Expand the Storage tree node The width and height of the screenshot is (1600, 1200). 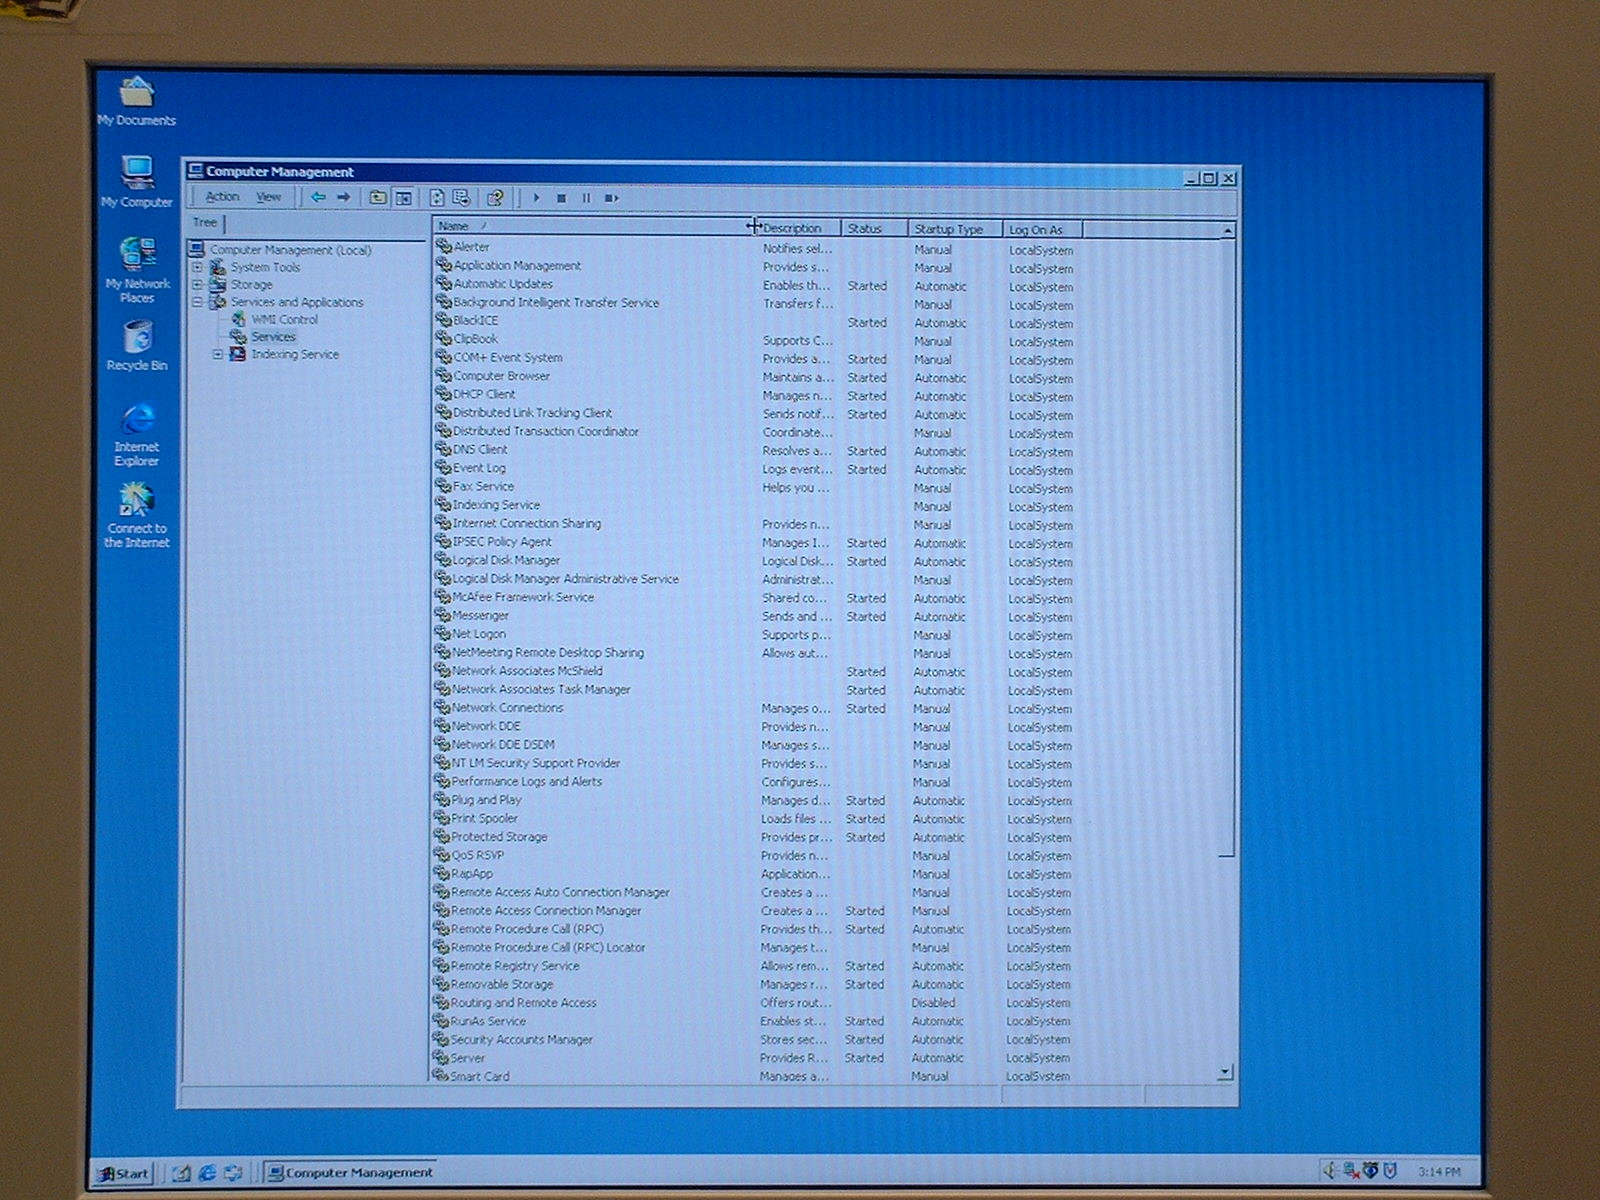[197, 285]
